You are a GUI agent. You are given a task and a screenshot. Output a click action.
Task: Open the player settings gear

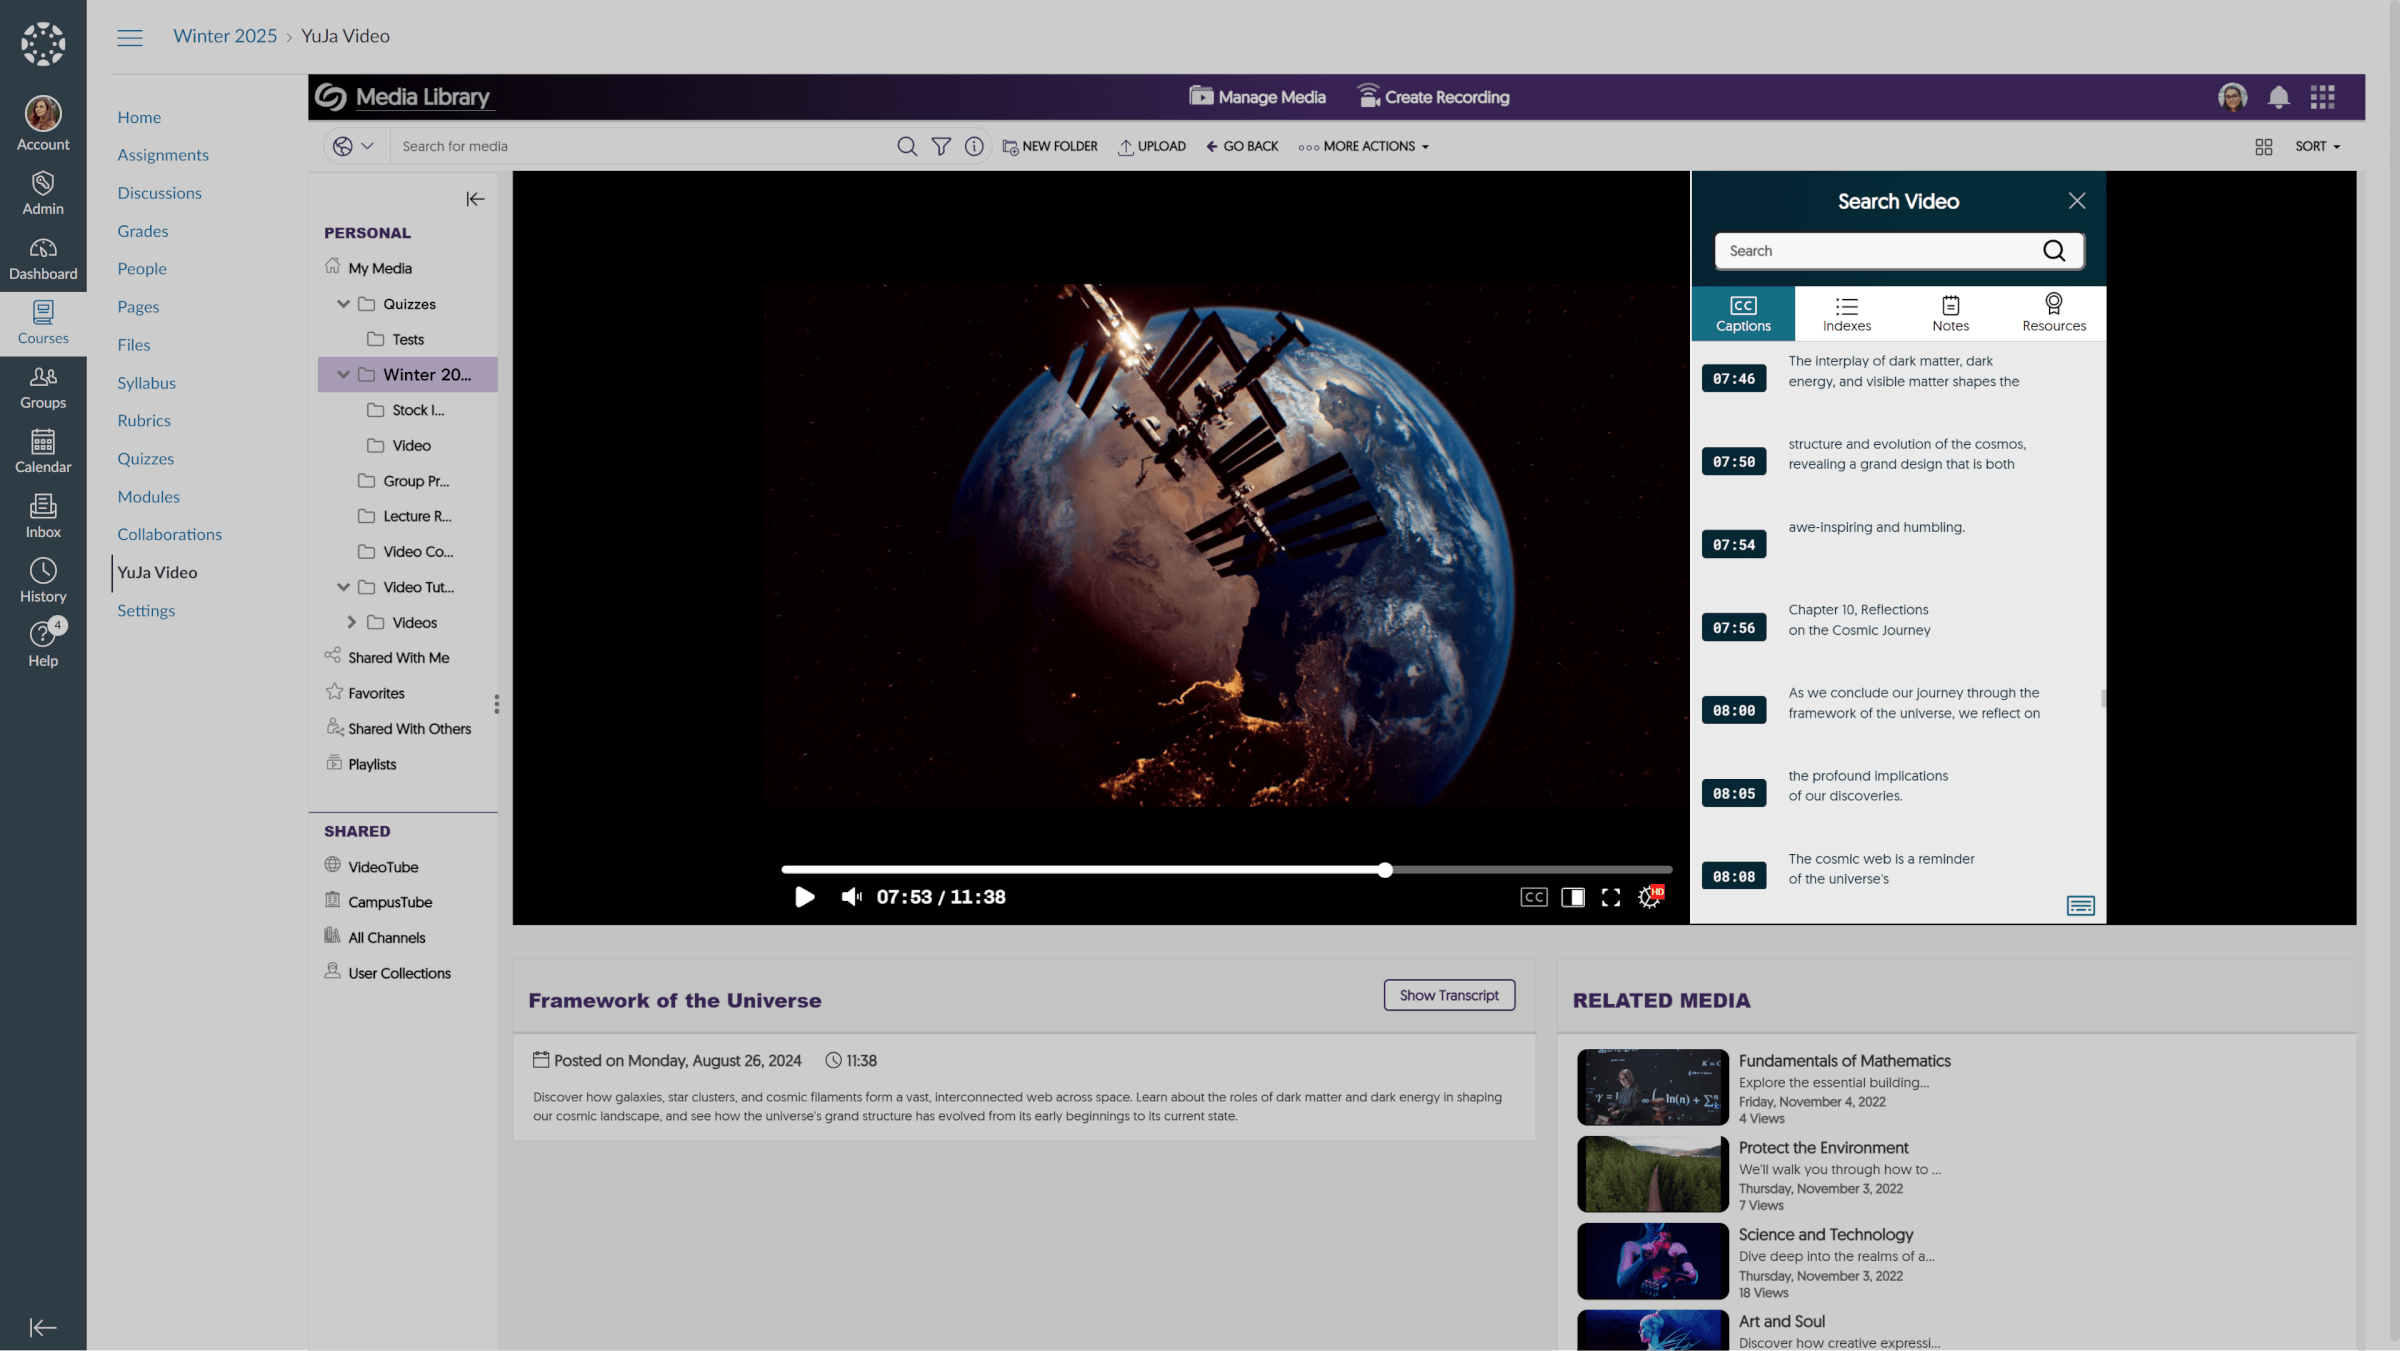[1649, 897]
